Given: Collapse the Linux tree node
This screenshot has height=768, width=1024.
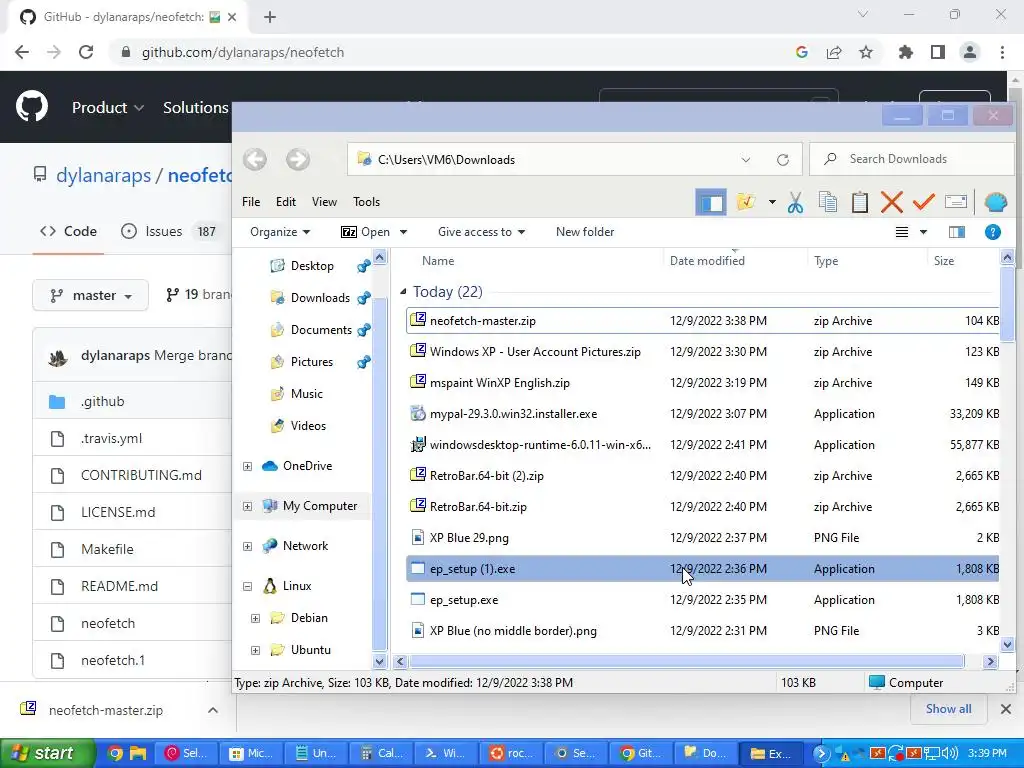Looking at the screenshot, I should click(248, 586).
